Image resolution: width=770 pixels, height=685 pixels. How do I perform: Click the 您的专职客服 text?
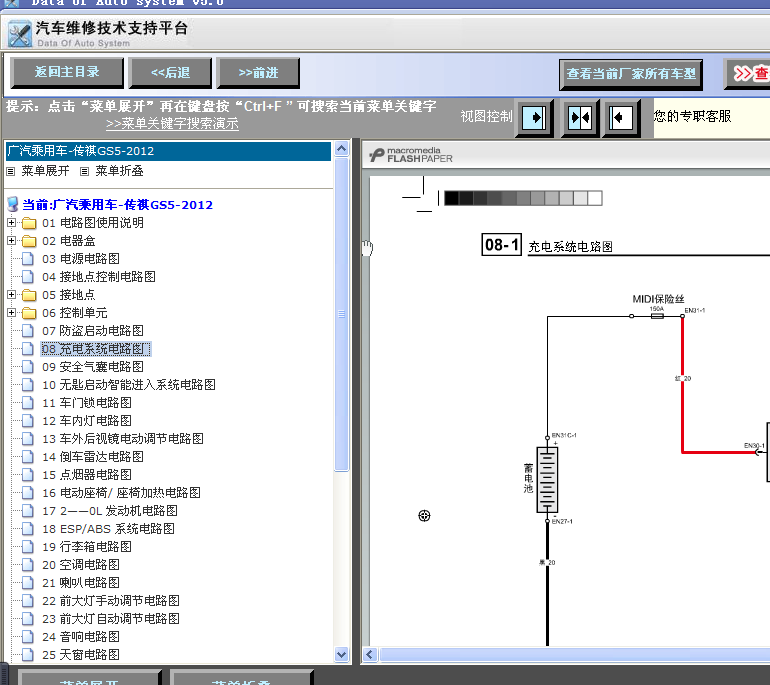coord(692,116)
